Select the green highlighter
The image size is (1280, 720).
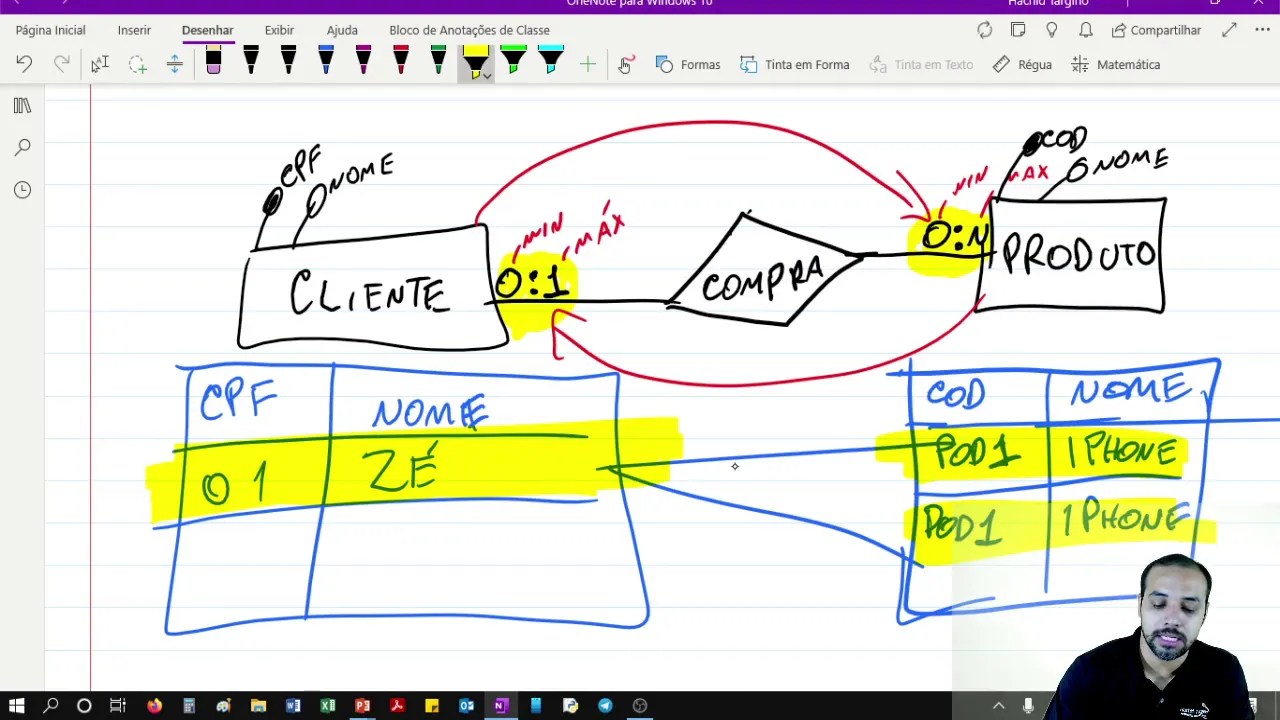point(513,62)
